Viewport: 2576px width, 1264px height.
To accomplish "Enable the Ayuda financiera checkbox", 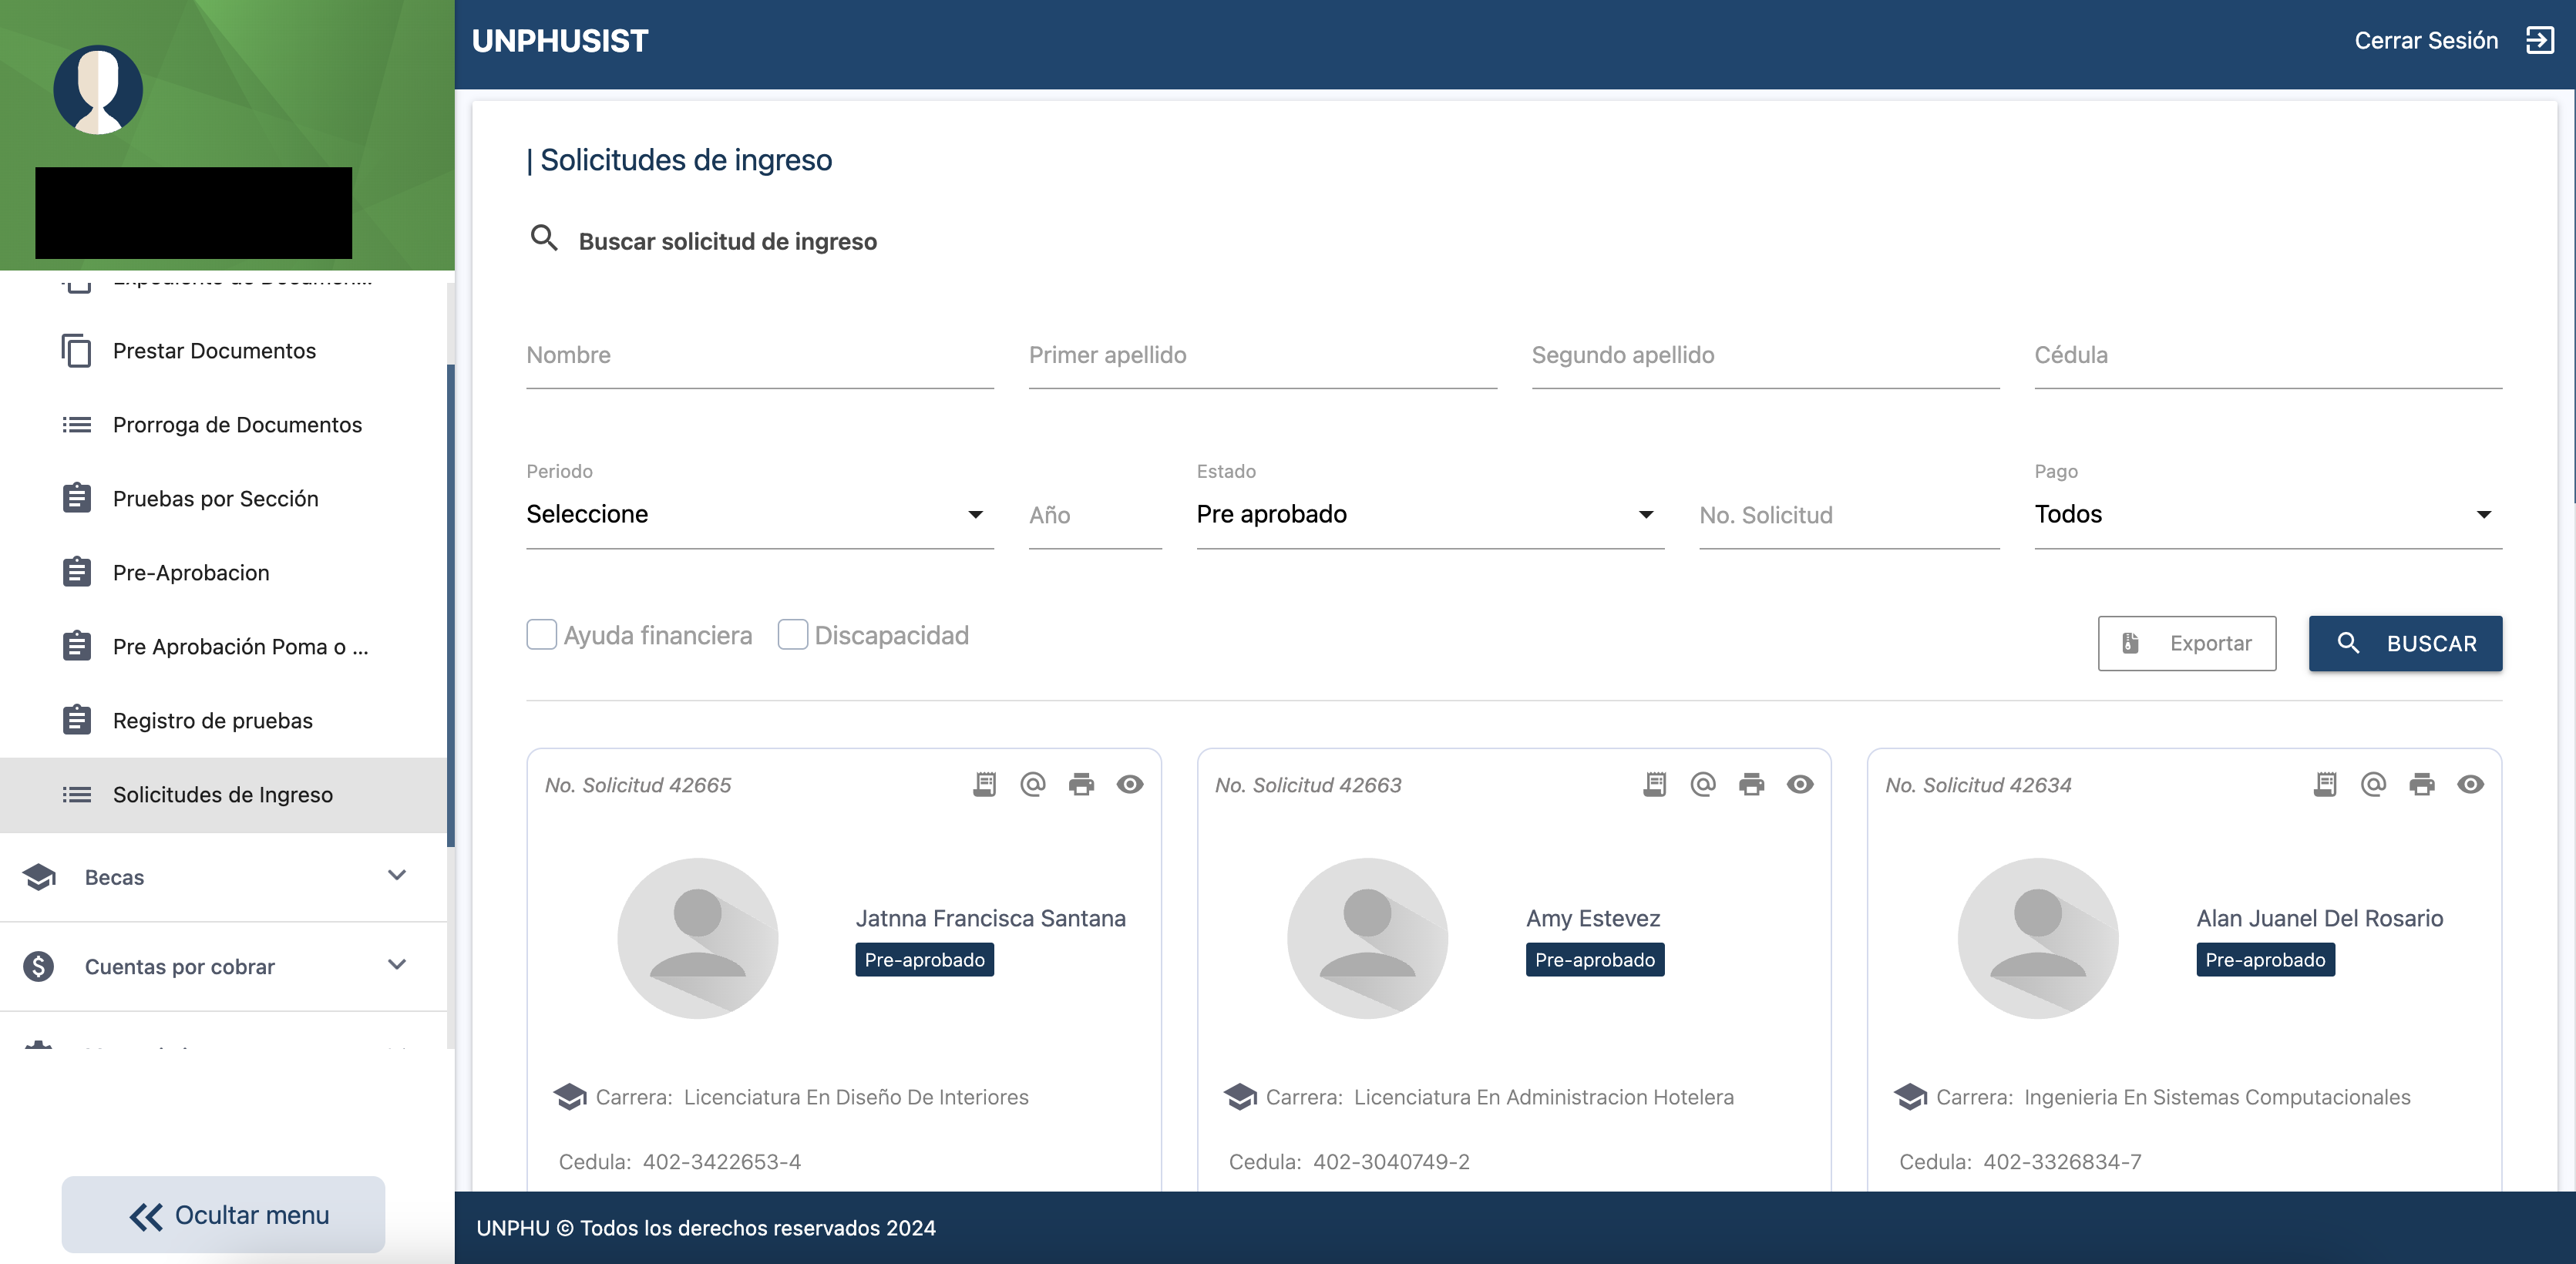I will coord(541,634).
